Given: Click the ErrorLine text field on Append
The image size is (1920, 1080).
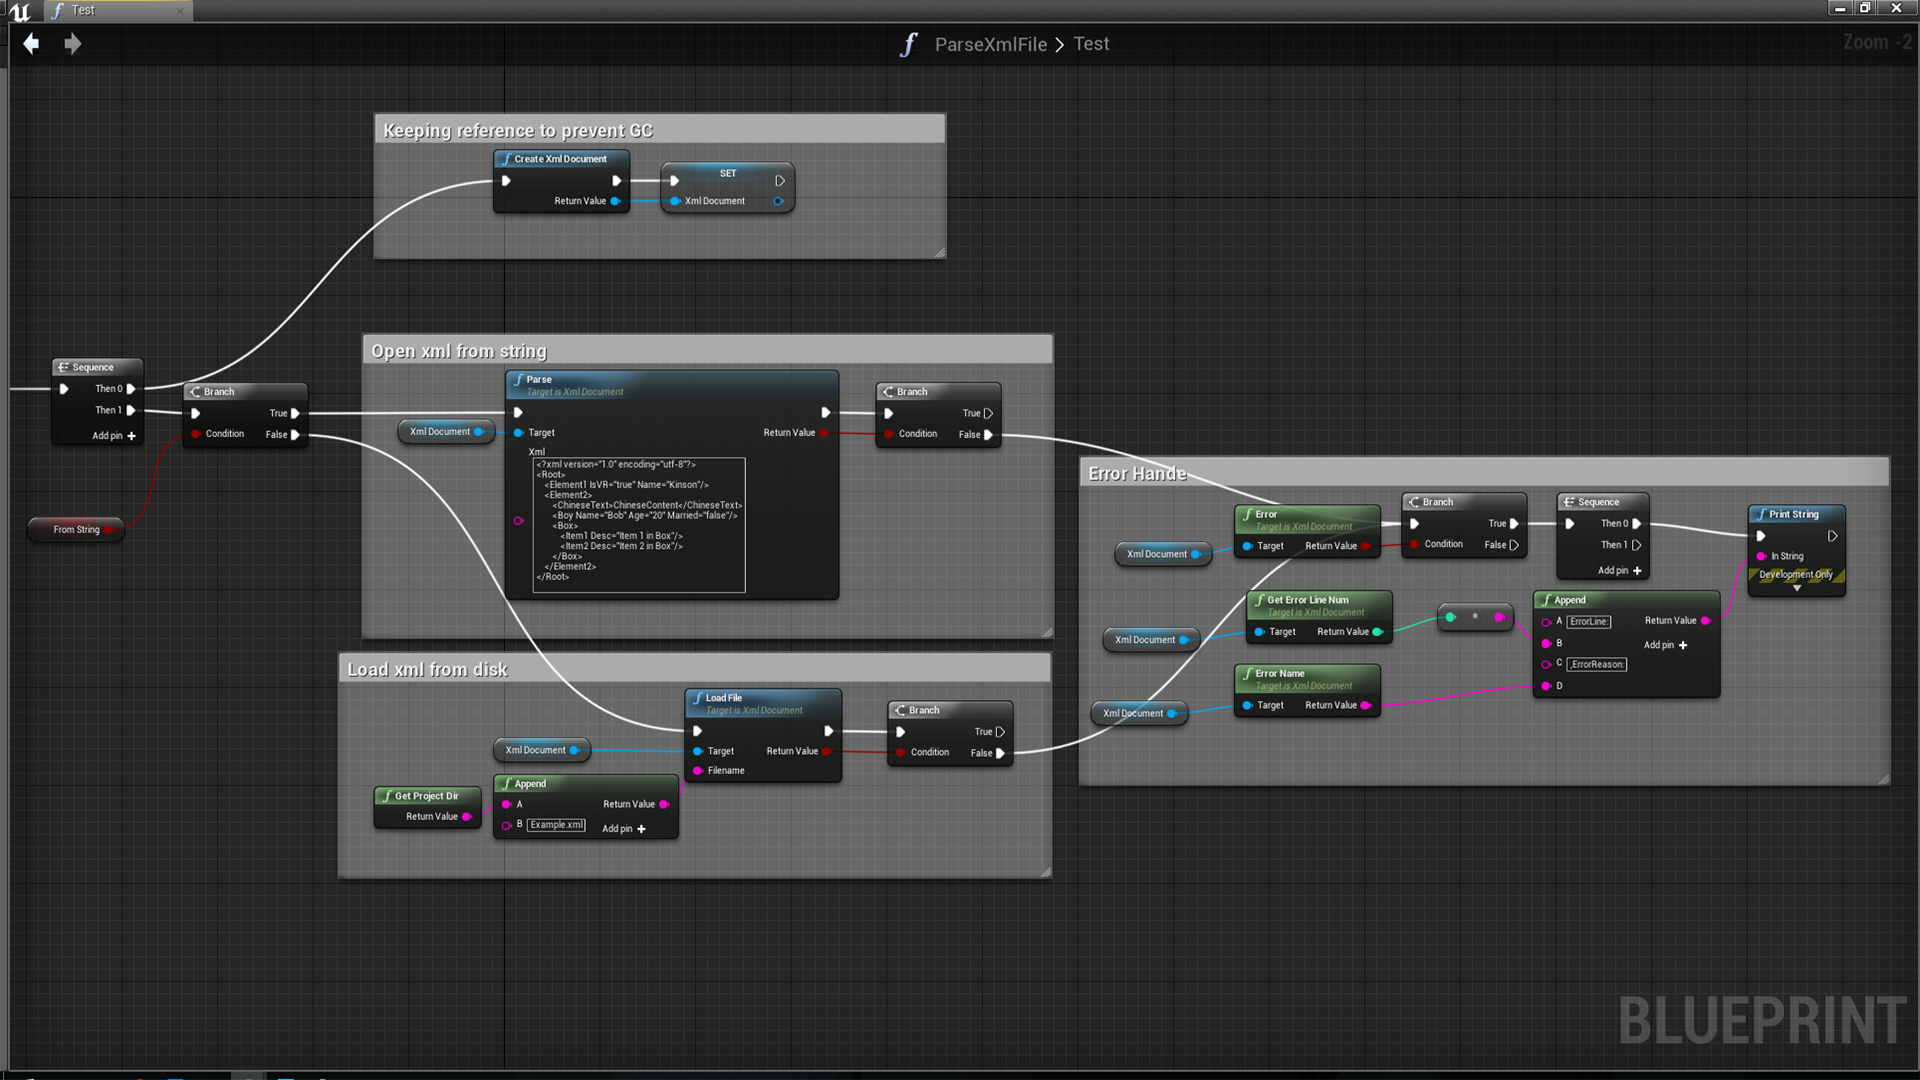Looking at the screenshot, I should [x=1588, y=622].
